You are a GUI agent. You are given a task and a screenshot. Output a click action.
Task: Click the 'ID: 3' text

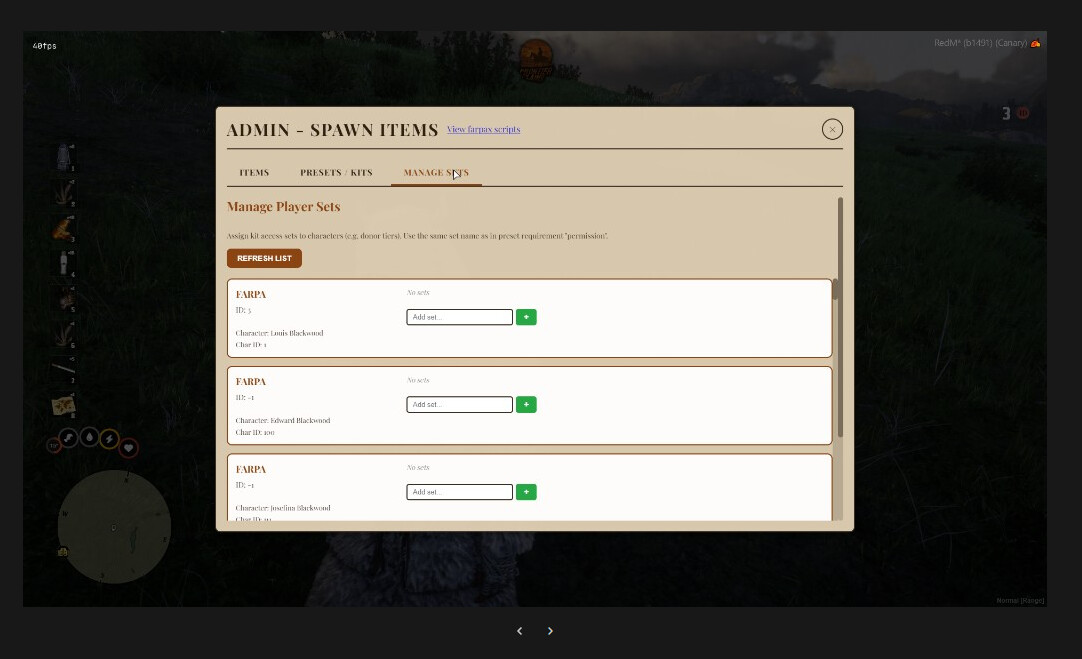(x=243, y=310)
